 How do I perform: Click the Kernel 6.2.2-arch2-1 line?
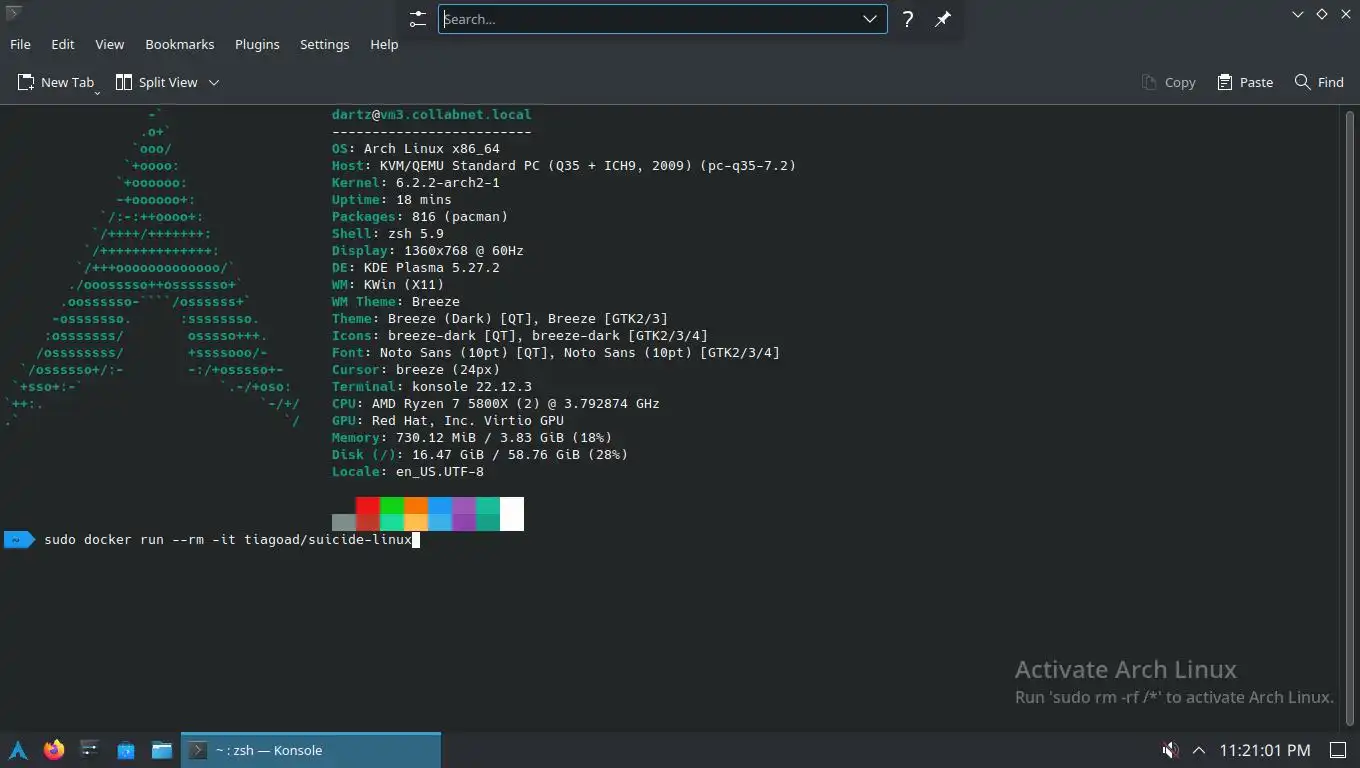click(x=416, y=182)
